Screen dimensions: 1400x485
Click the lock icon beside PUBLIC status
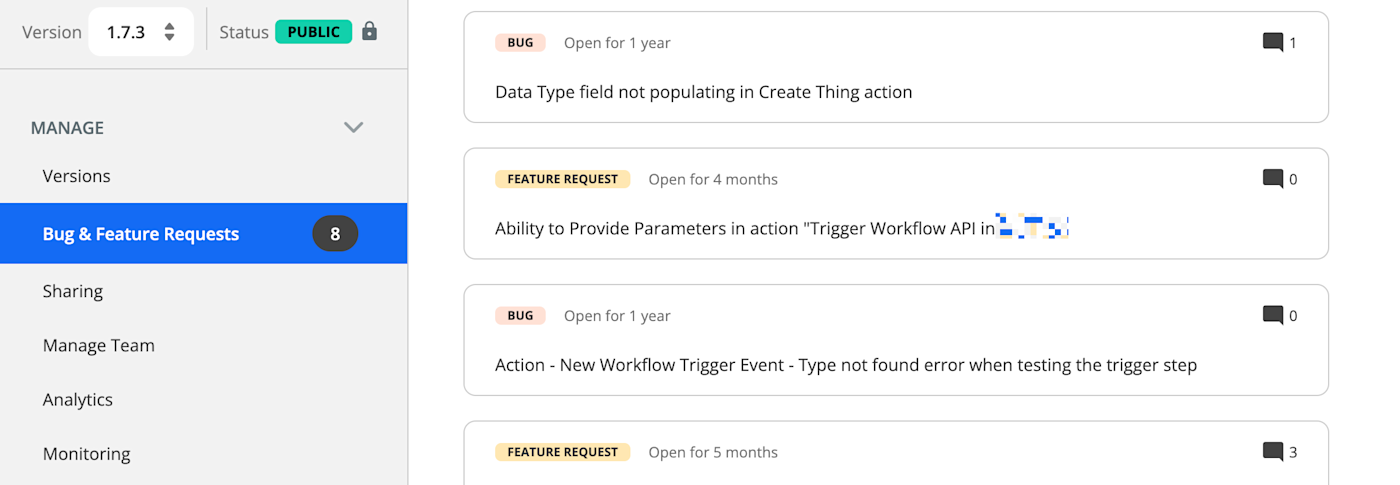(369, 31)
